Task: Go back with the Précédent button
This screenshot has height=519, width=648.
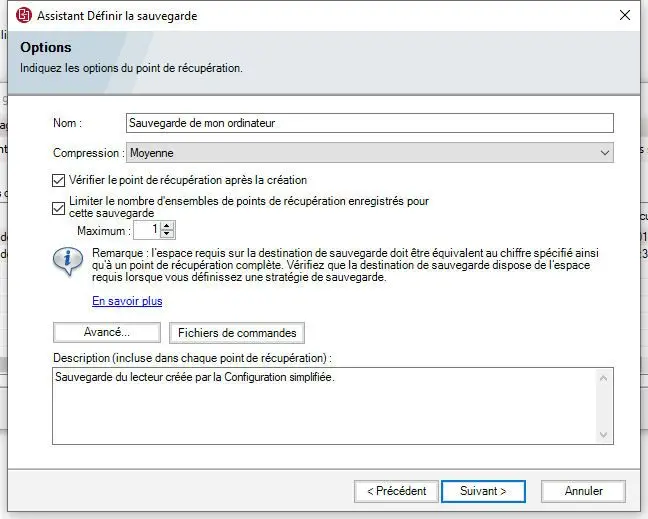Action: coord(396,491)
